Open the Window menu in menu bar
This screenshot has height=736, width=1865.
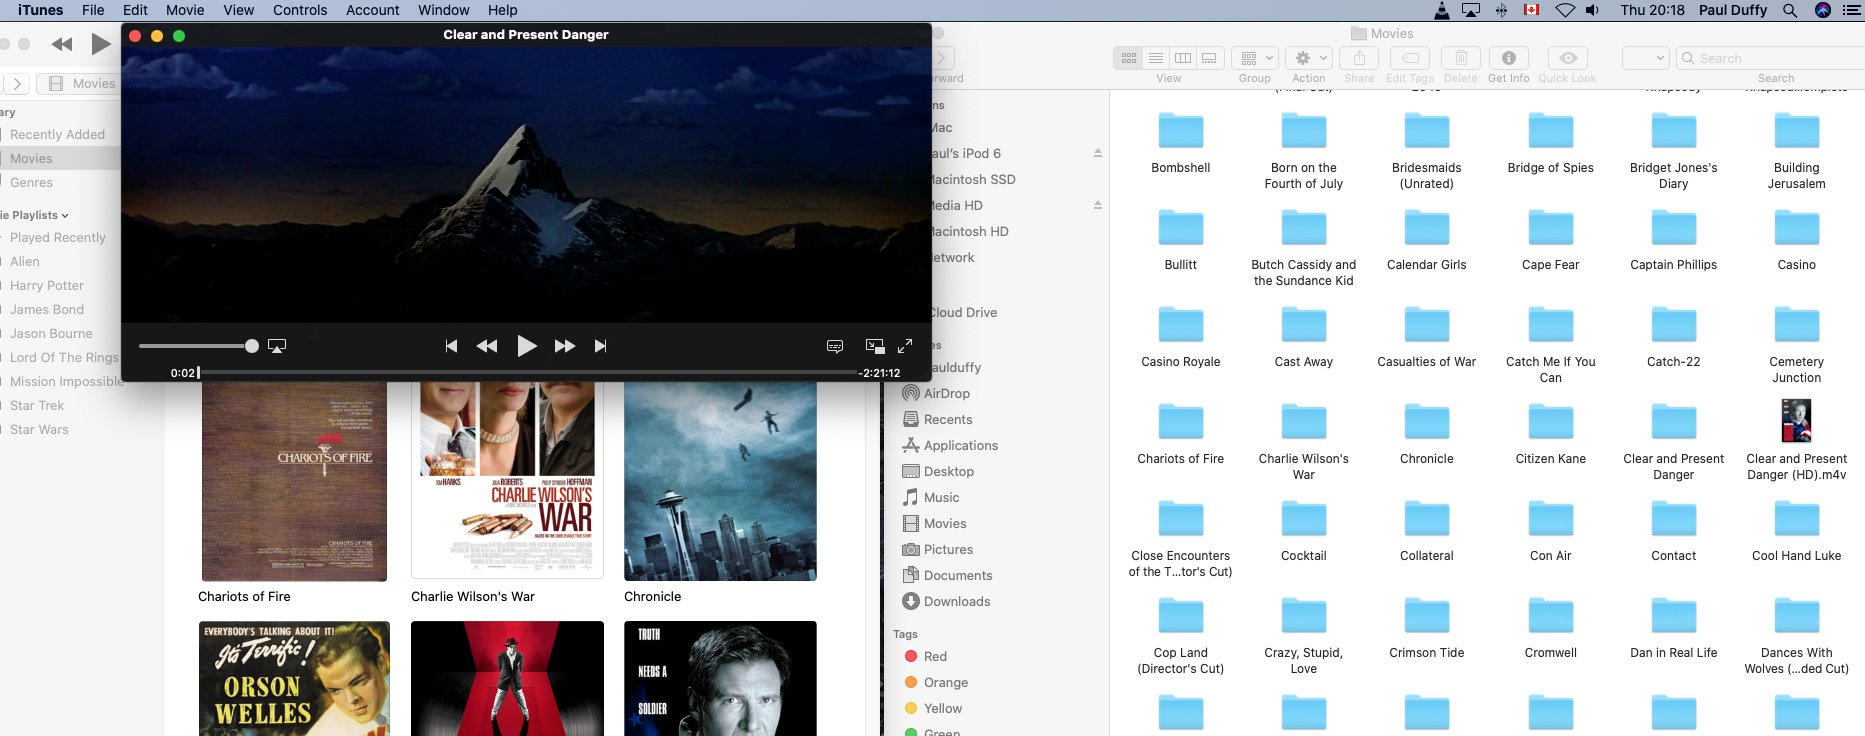coord(444,10)
